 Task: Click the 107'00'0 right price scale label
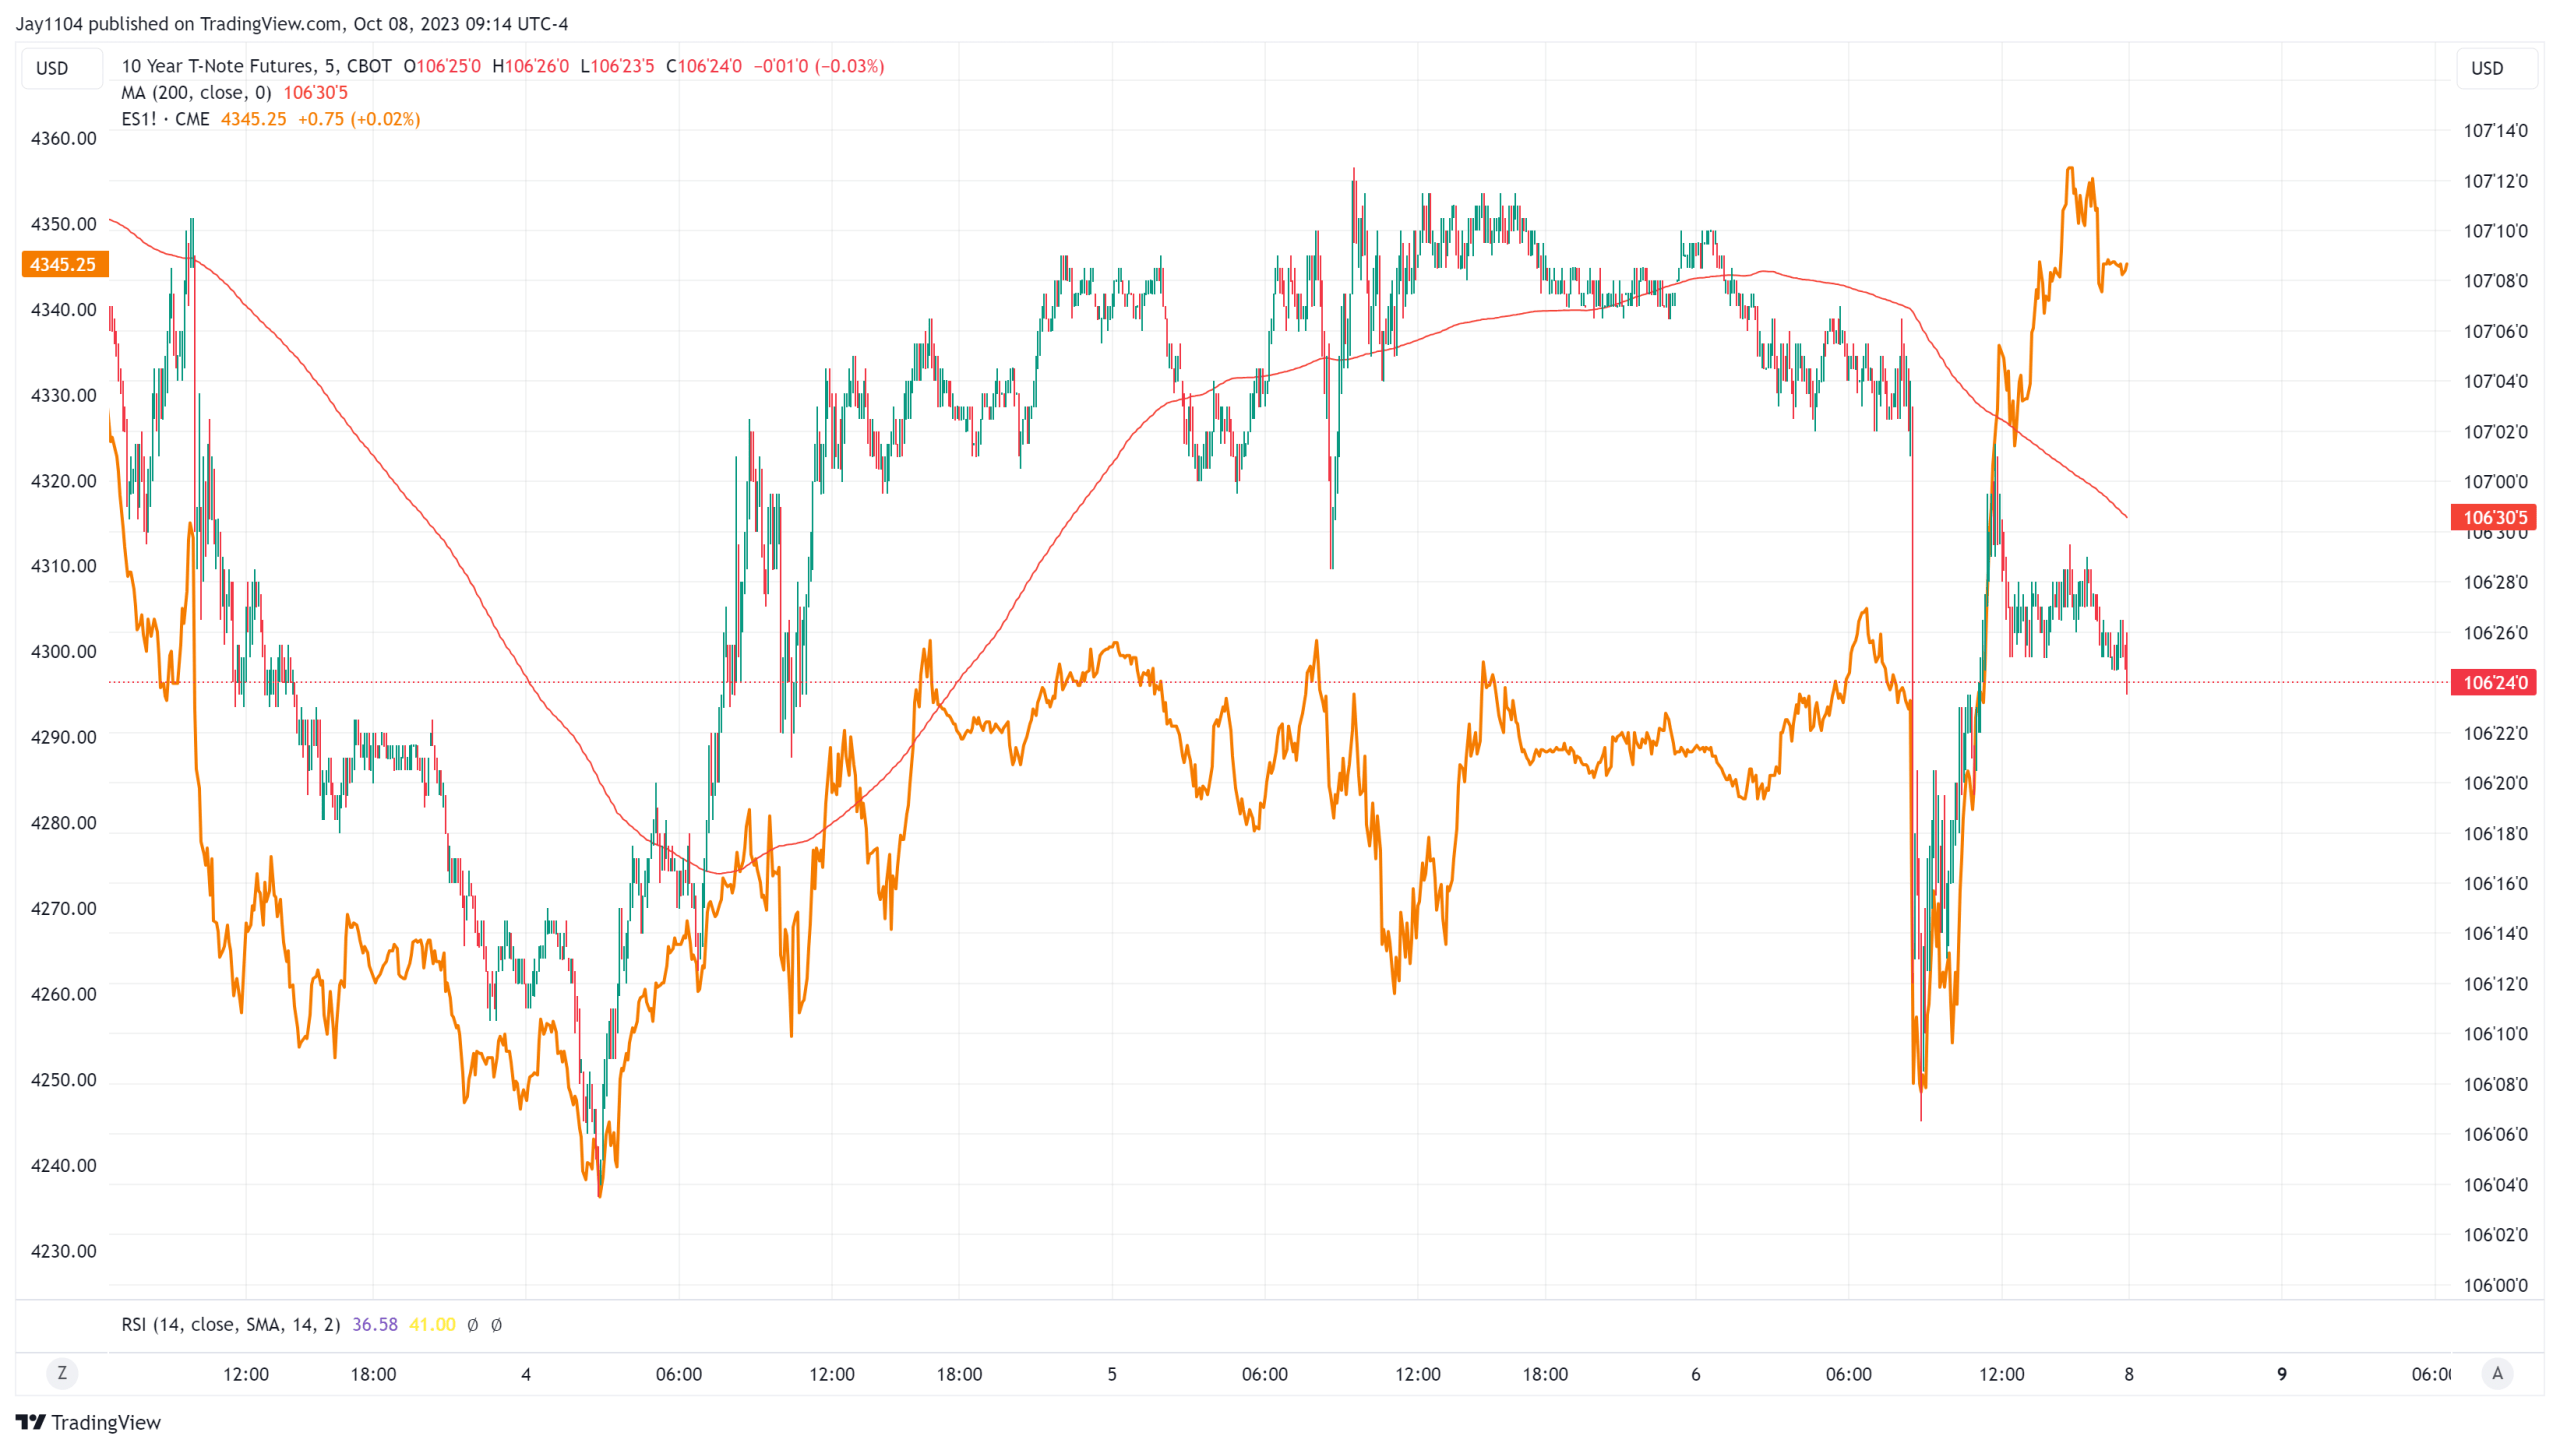click(x=2495, y=481)
